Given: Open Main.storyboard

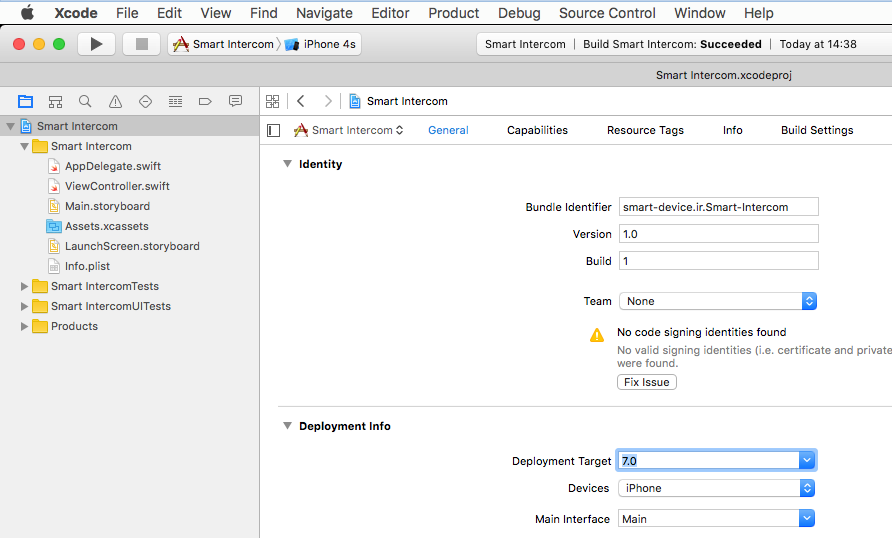Looking at the screenshot, I should (108, 206).
